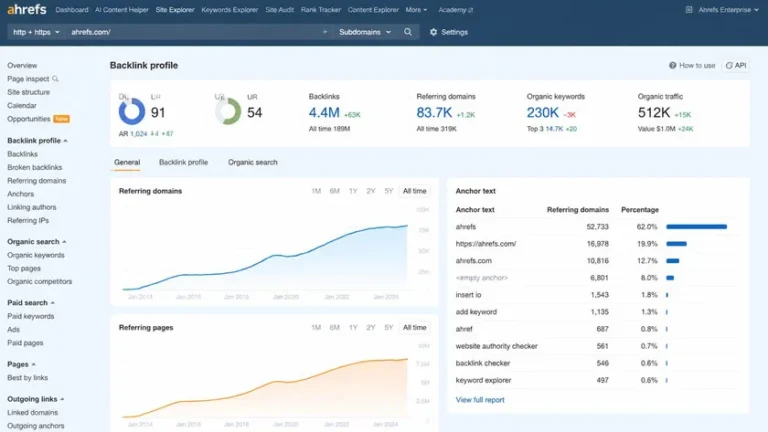
Task: Open AI Content Helper
Action: coord(121,10)
